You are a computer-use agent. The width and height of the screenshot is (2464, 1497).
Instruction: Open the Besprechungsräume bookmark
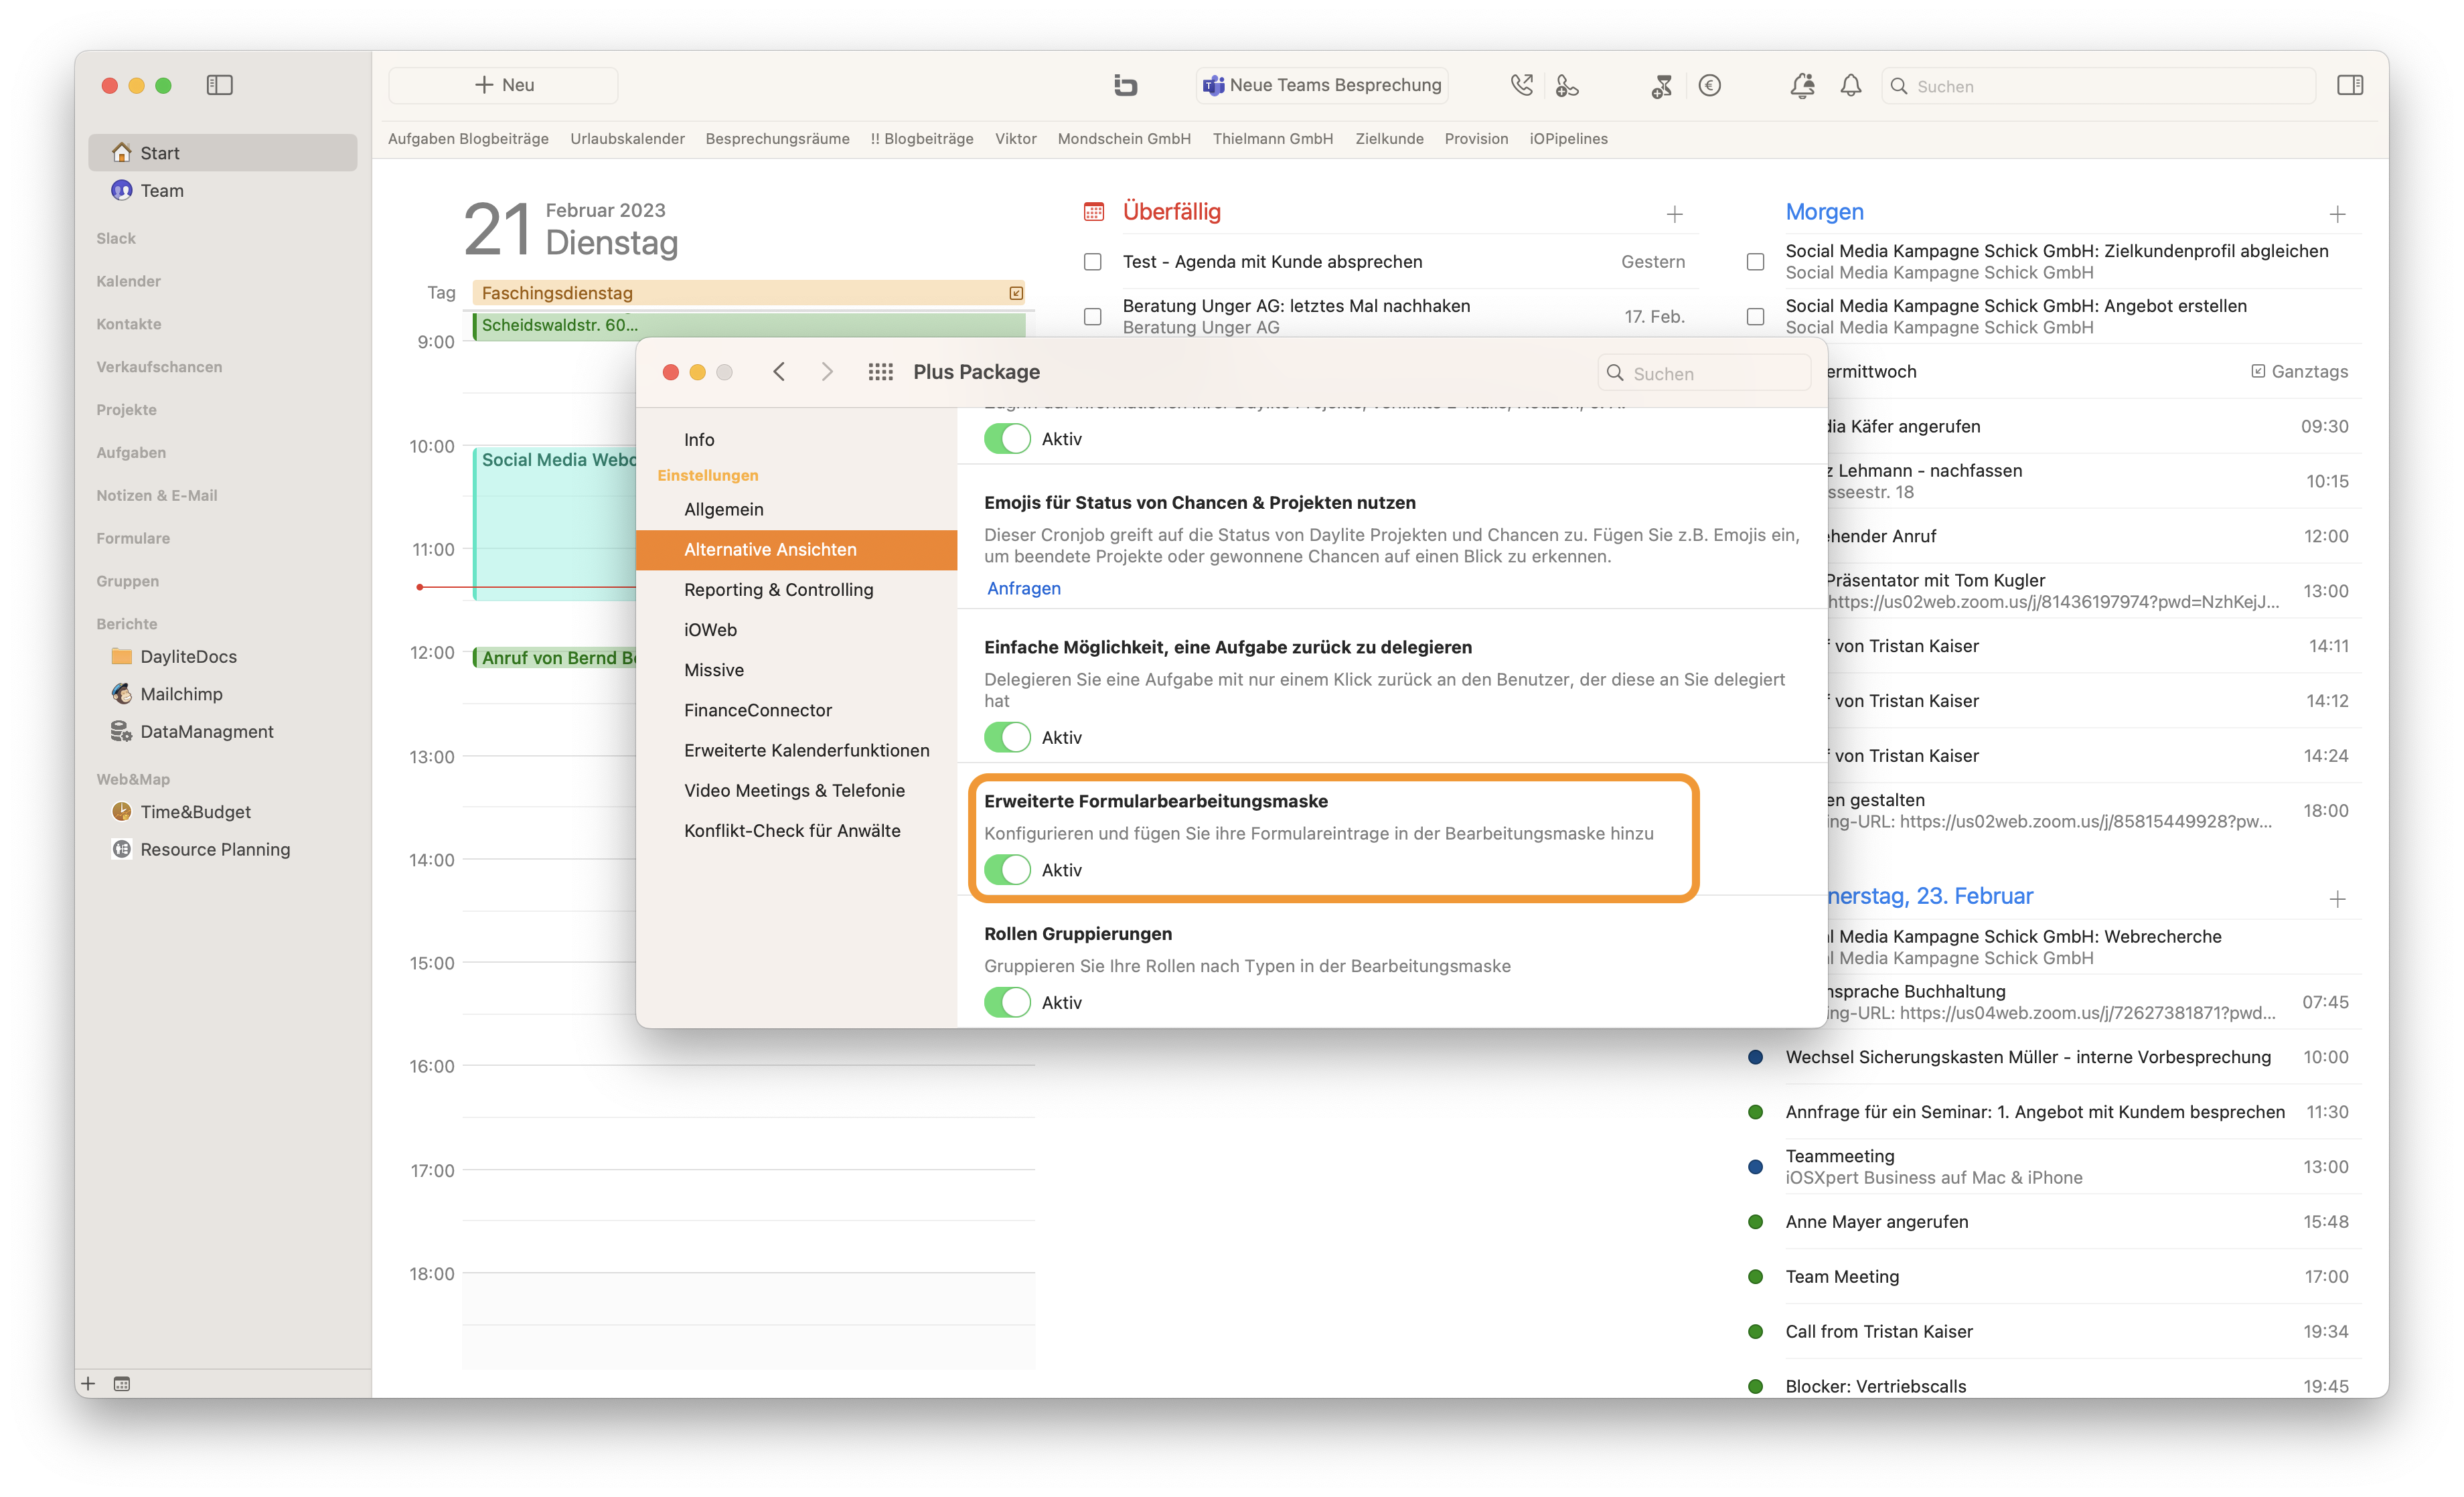pos(777,138)
